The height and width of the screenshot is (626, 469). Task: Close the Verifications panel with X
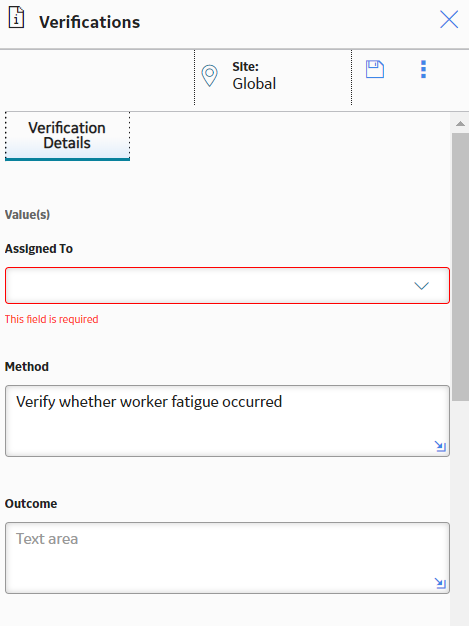[x=449, y=19]
